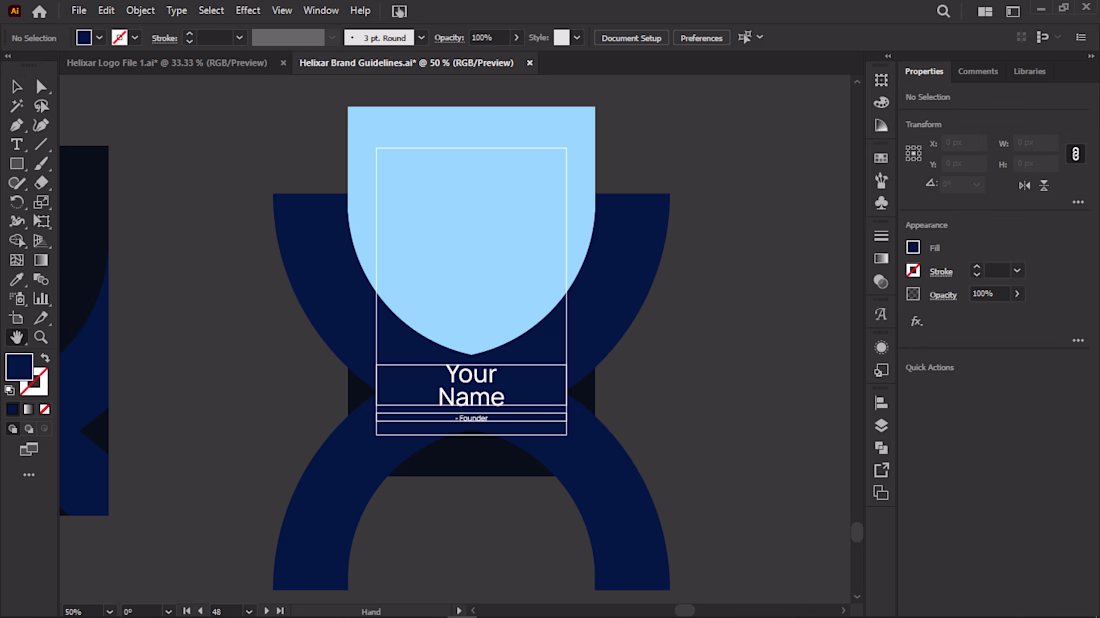Click the Document Setup button

(631, 38)
